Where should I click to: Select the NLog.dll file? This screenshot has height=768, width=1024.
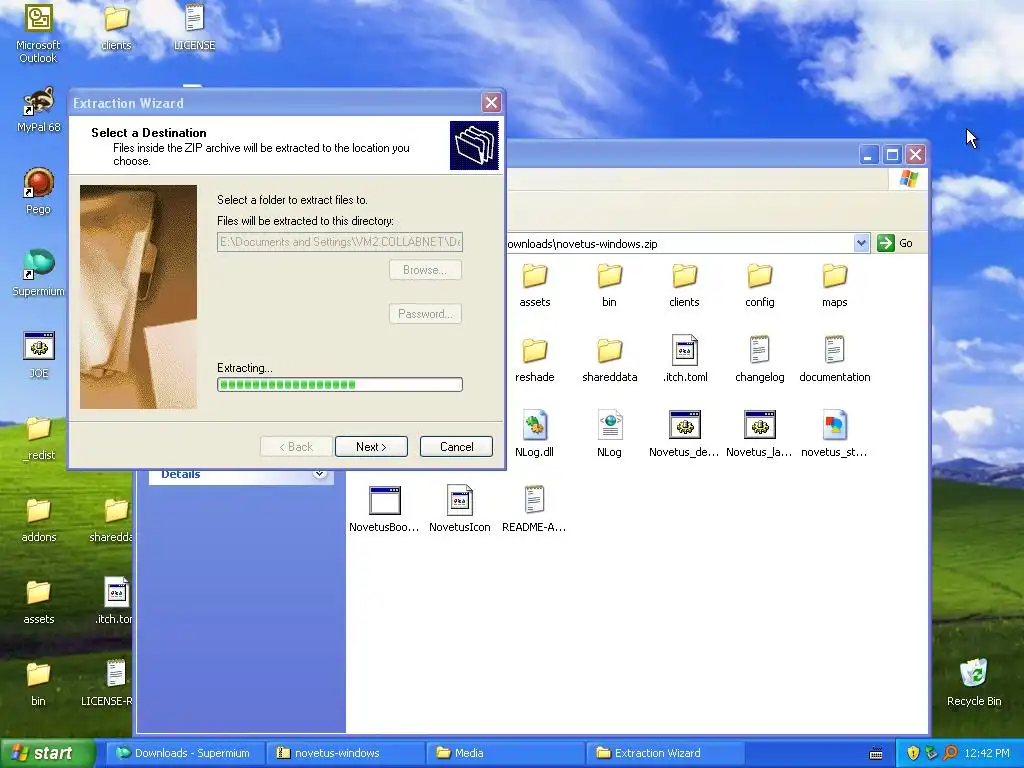click(x=534, y=434)
